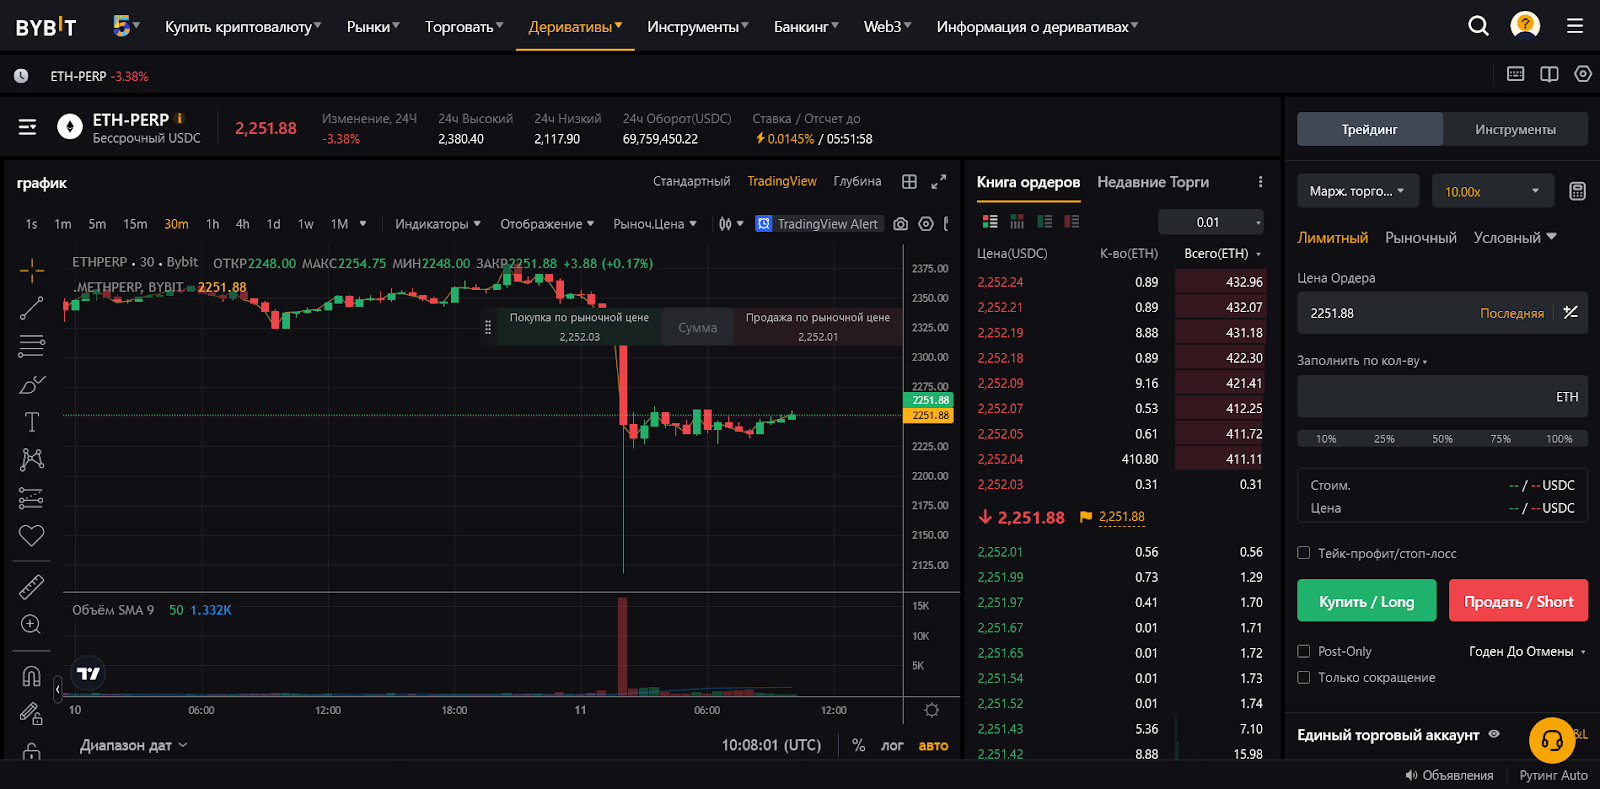Toggle the stay-in-drawing-mode pencil lock

pyautogui.click(x=32, y=714)
